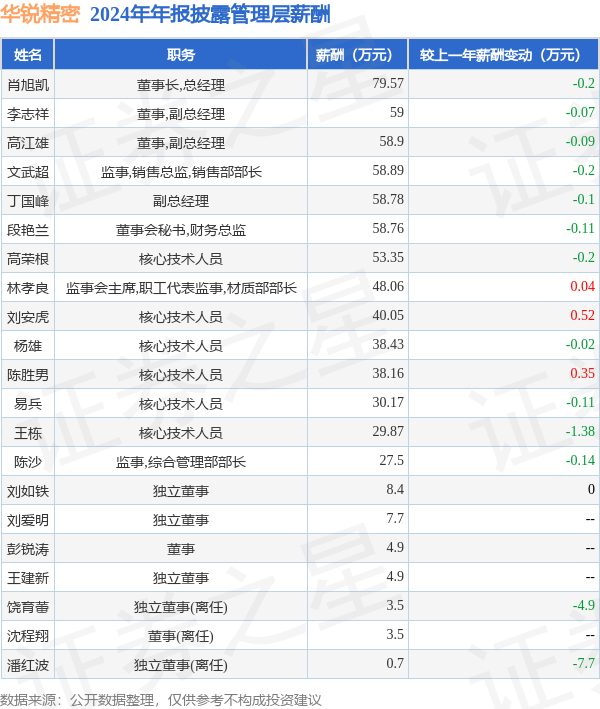Click the salary value 58.78
Viewport: 600px width, 709px height.
pyautogui.click(x=388, y=199)
